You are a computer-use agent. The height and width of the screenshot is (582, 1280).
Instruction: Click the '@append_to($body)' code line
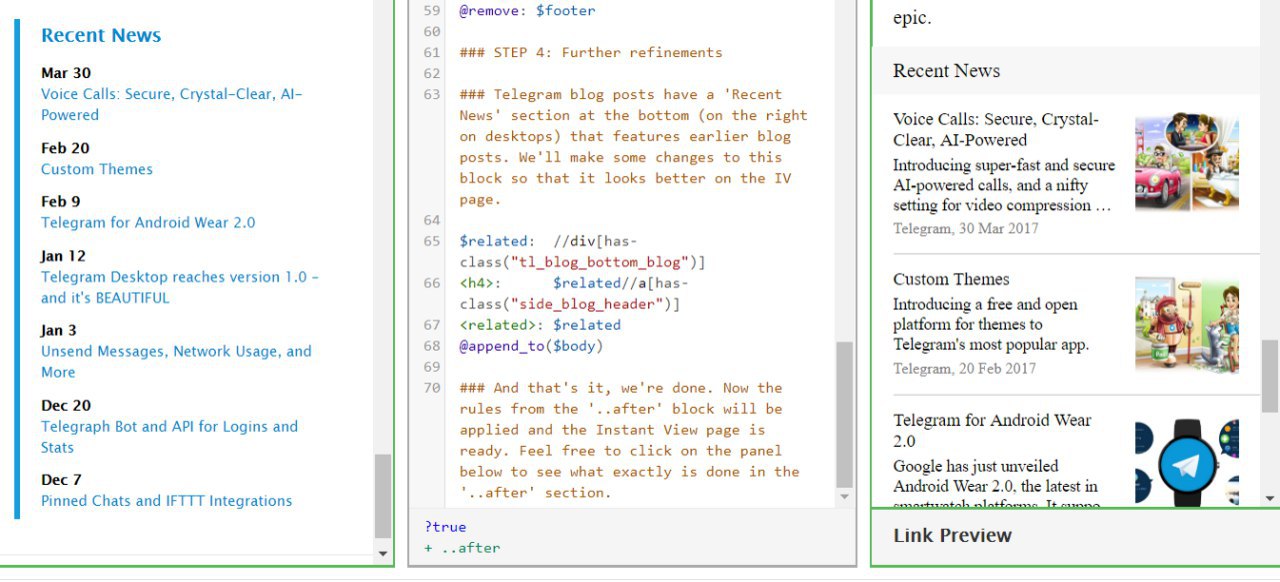pyautogui.click(x=531, y=346)
